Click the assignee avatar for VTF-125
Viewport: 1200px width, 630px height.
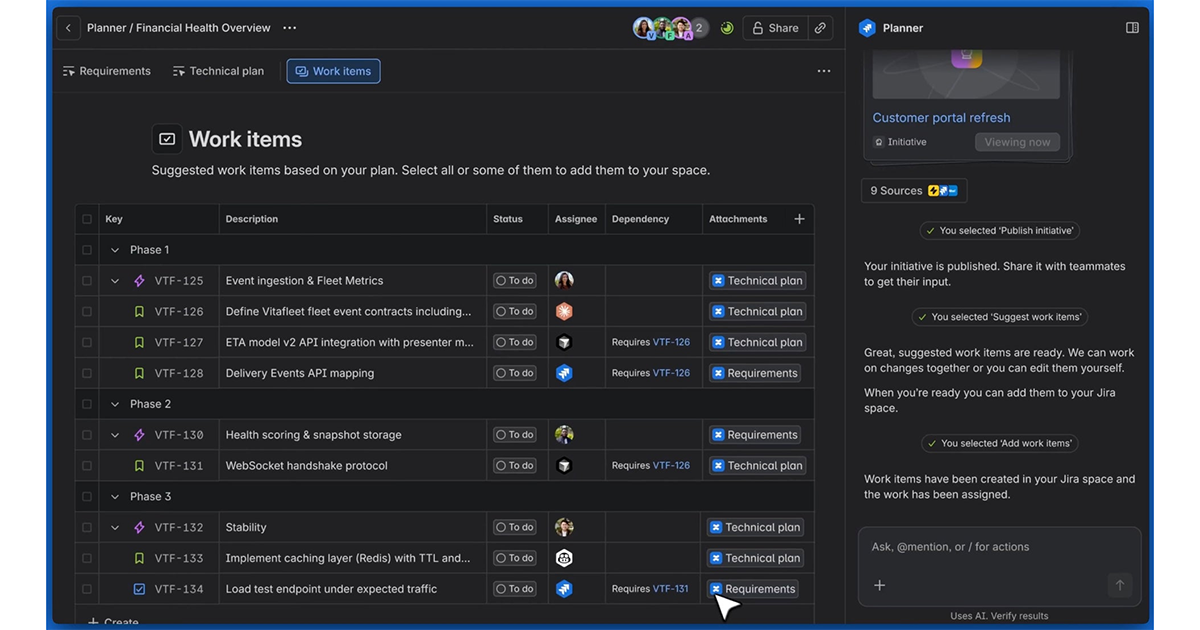[x=564, y=281]
